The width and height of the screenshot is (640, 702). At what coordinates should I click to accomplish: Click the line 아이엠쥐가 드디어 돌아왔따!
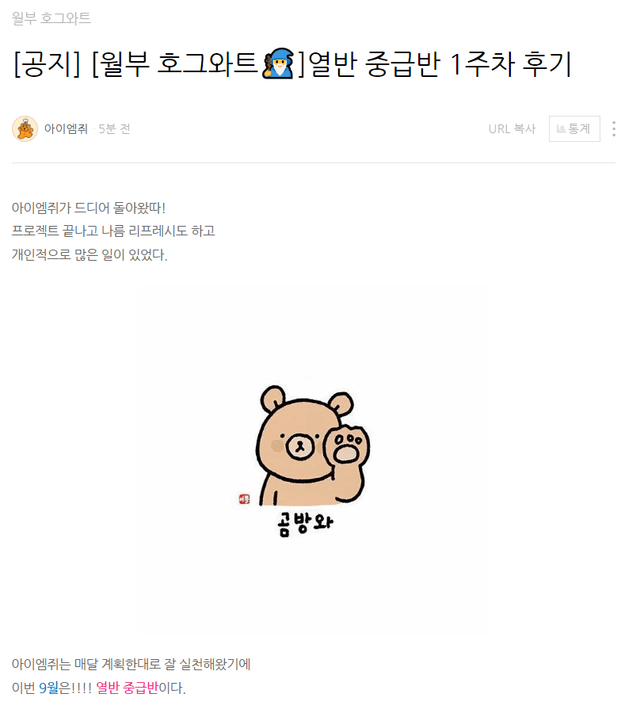point(89,208)
